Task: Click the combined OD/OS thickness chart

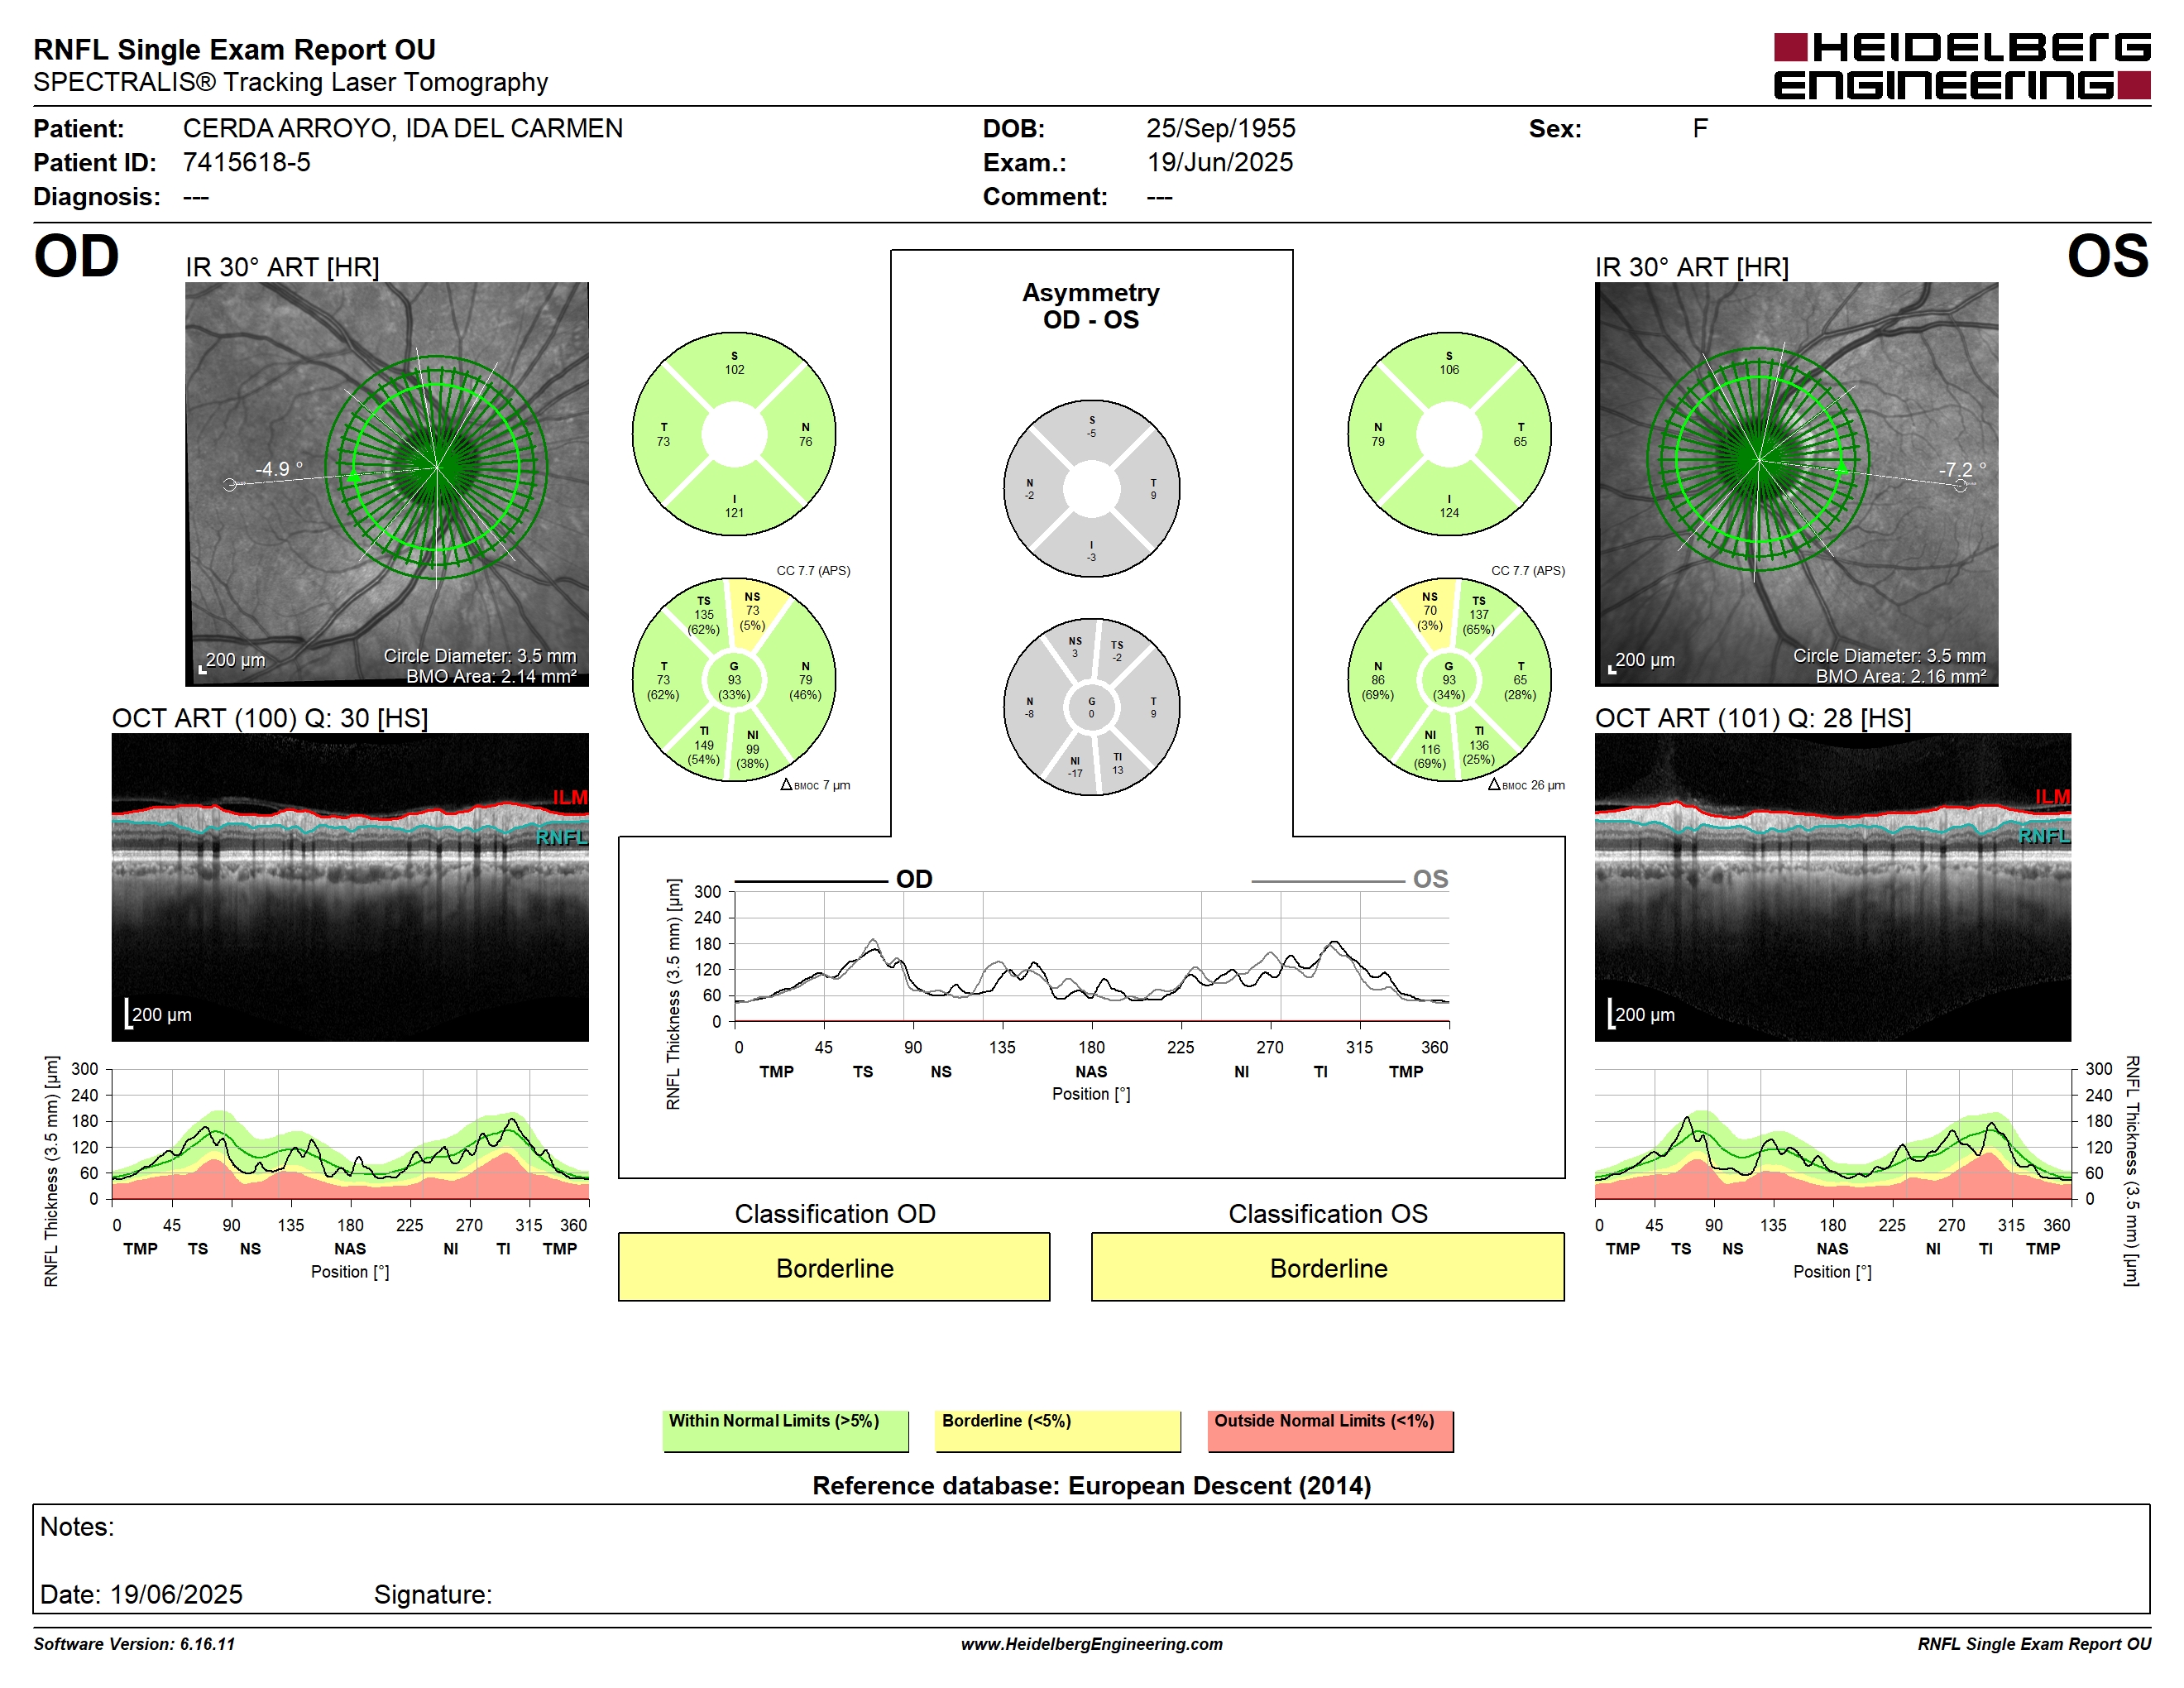Action: coord(1091,956)
